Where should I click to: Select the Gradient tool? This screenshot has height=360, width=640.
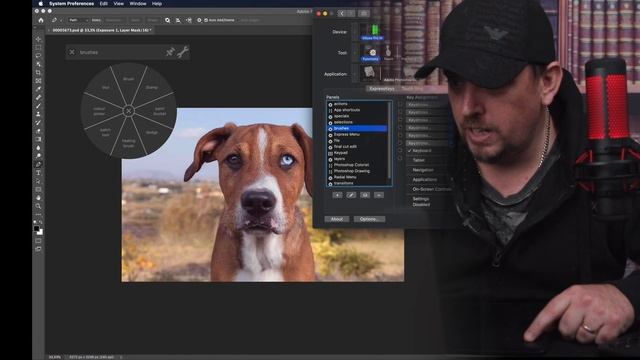38,140
